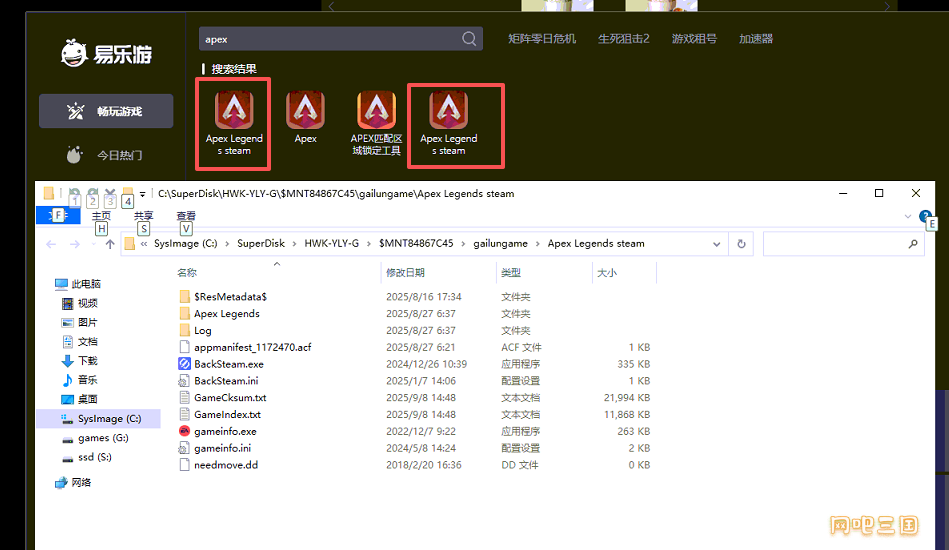Open the Windows Explorer help icon
Viewport: 949px width, 550px height.
tap(926, 216)
